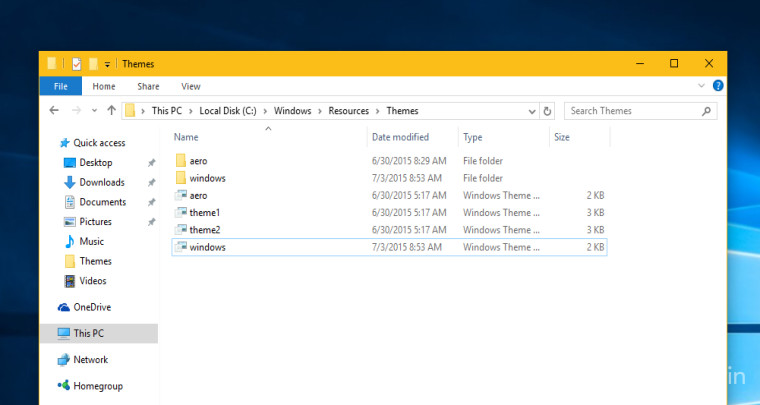Viewport: 760px width, 405px height.
Task: Open the Help question mark icon
Action: (718, 86)
